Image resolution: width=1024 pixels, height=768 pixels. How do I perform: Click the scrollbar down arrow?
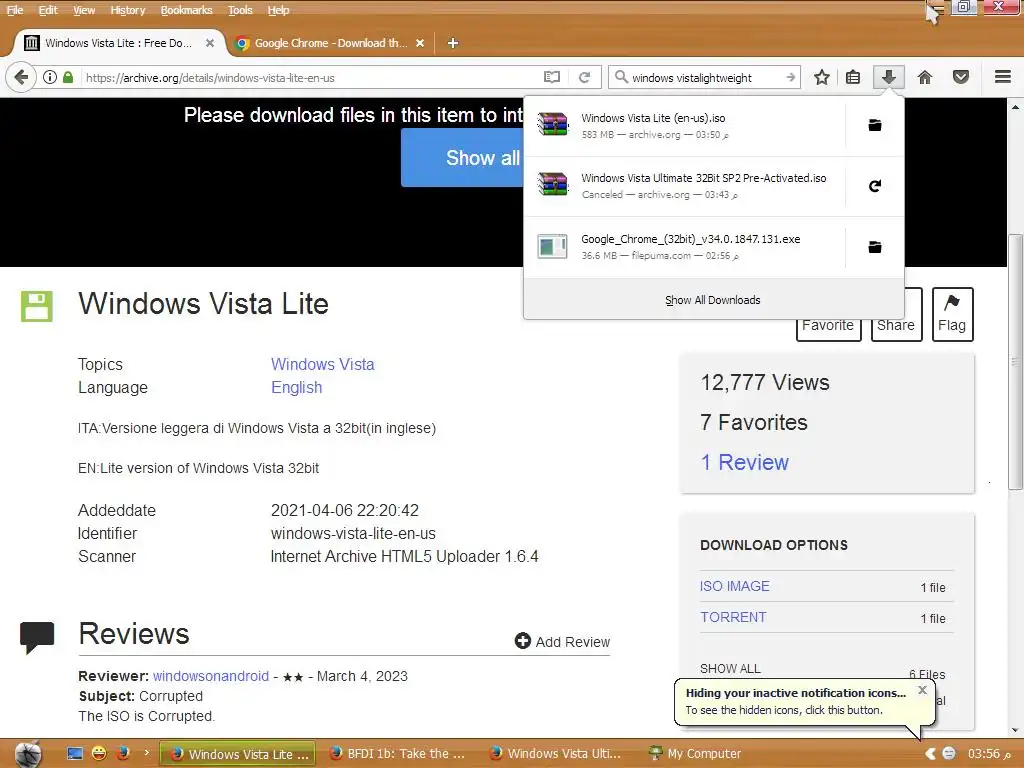[1015, 730]
